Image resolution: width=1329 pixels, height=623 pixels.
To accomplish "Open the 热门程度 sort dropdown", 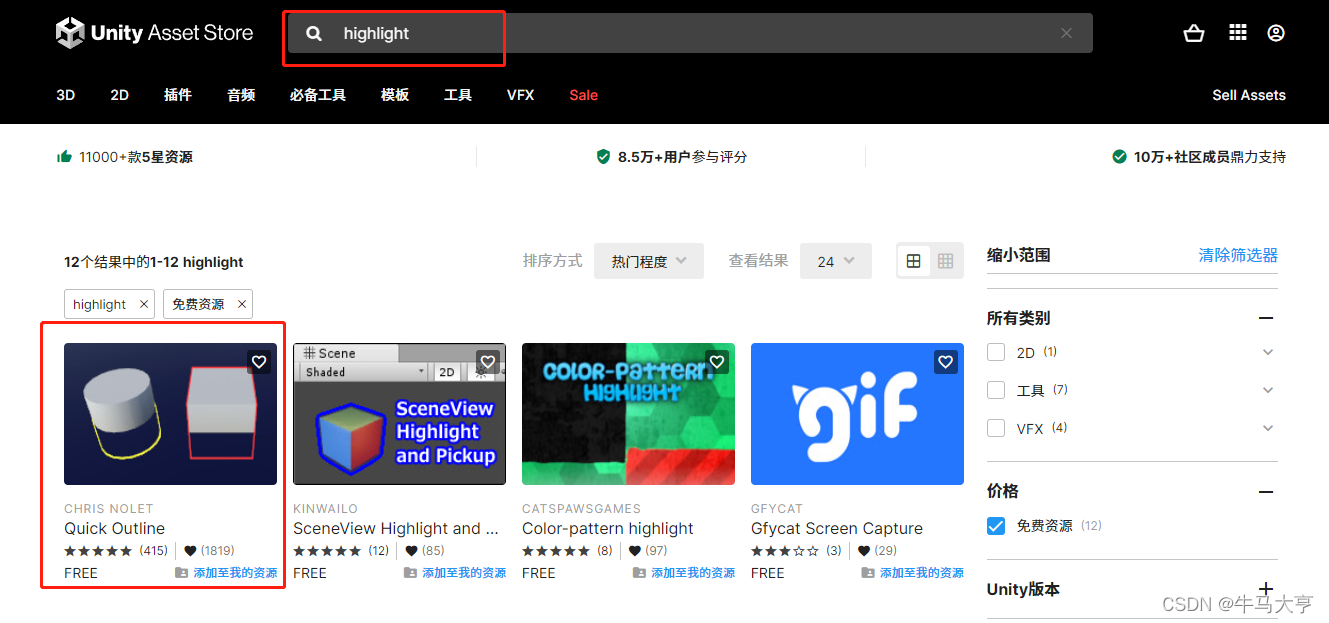I will click(649, 261).
